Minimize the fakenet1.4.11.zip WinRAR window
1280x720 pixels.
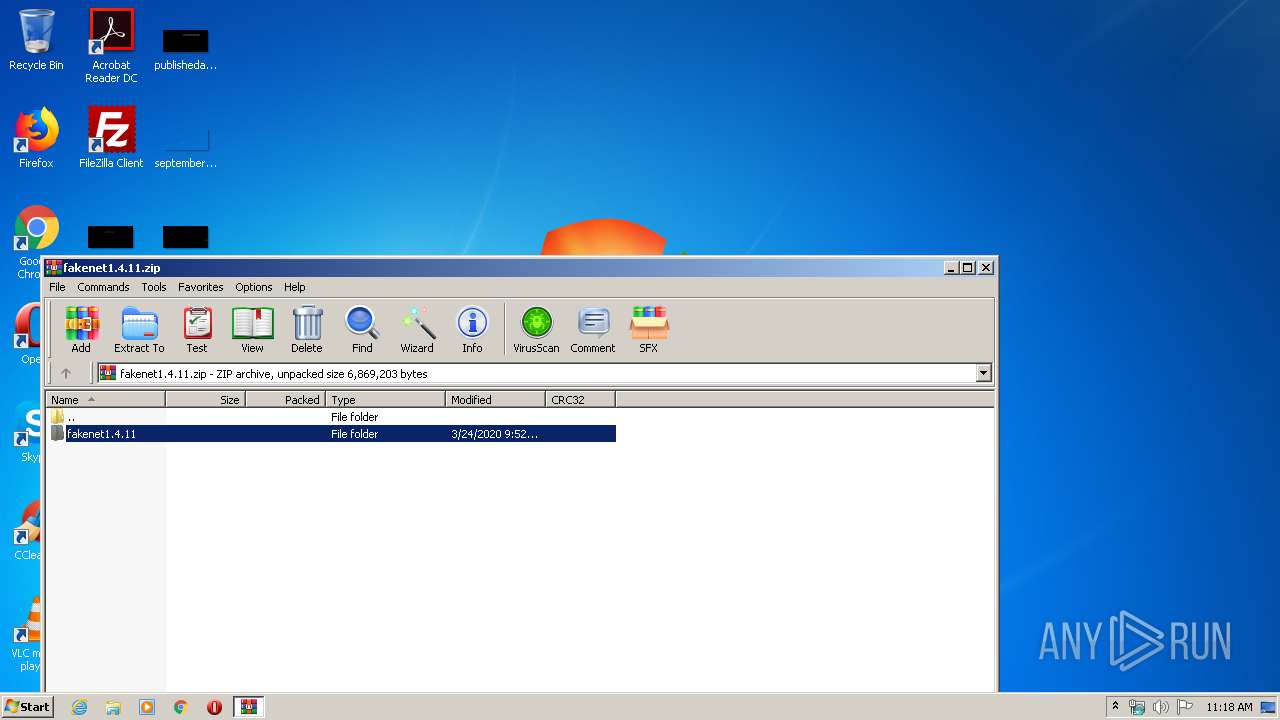(x=951, y=267)
